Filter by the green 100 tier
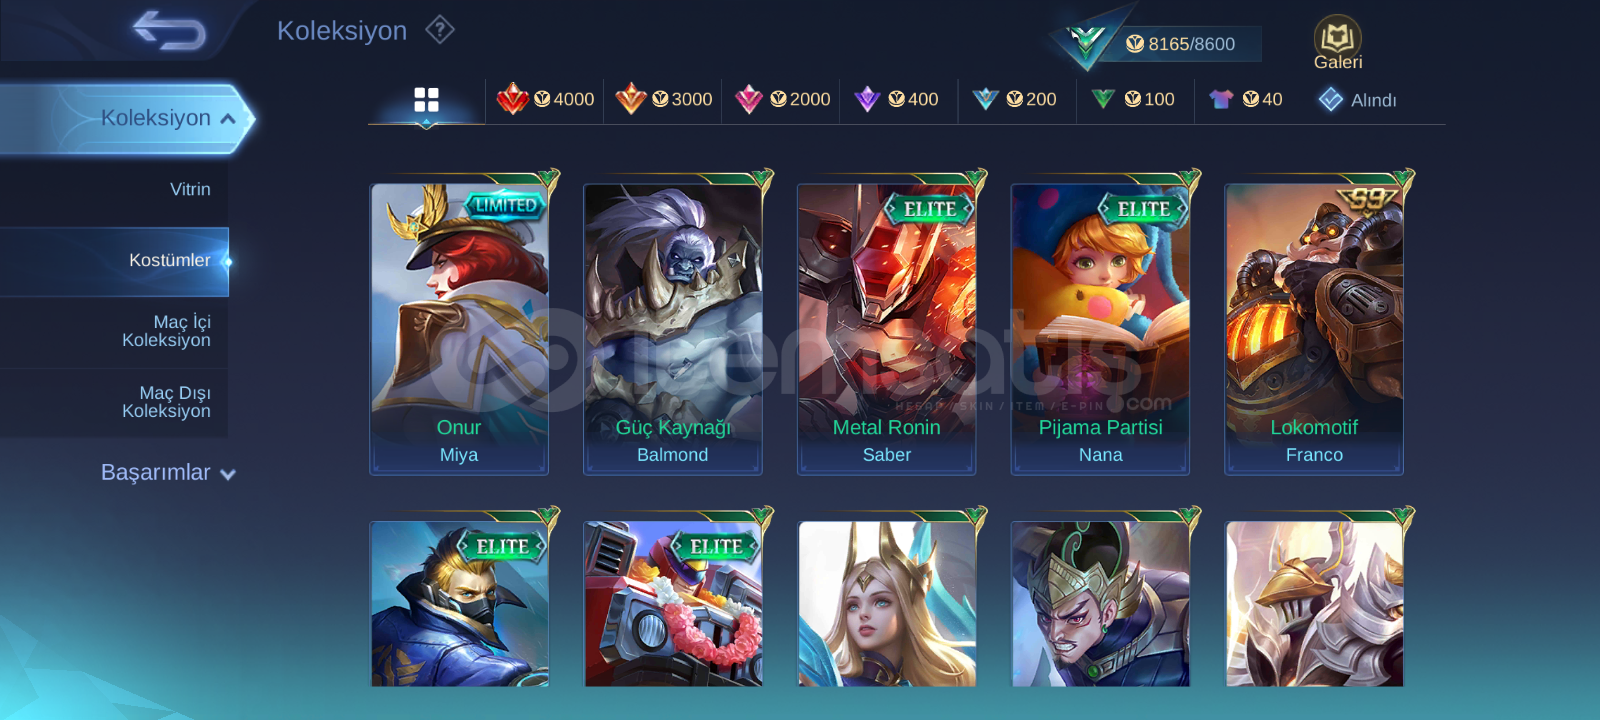 click(x=1132, y=99)
